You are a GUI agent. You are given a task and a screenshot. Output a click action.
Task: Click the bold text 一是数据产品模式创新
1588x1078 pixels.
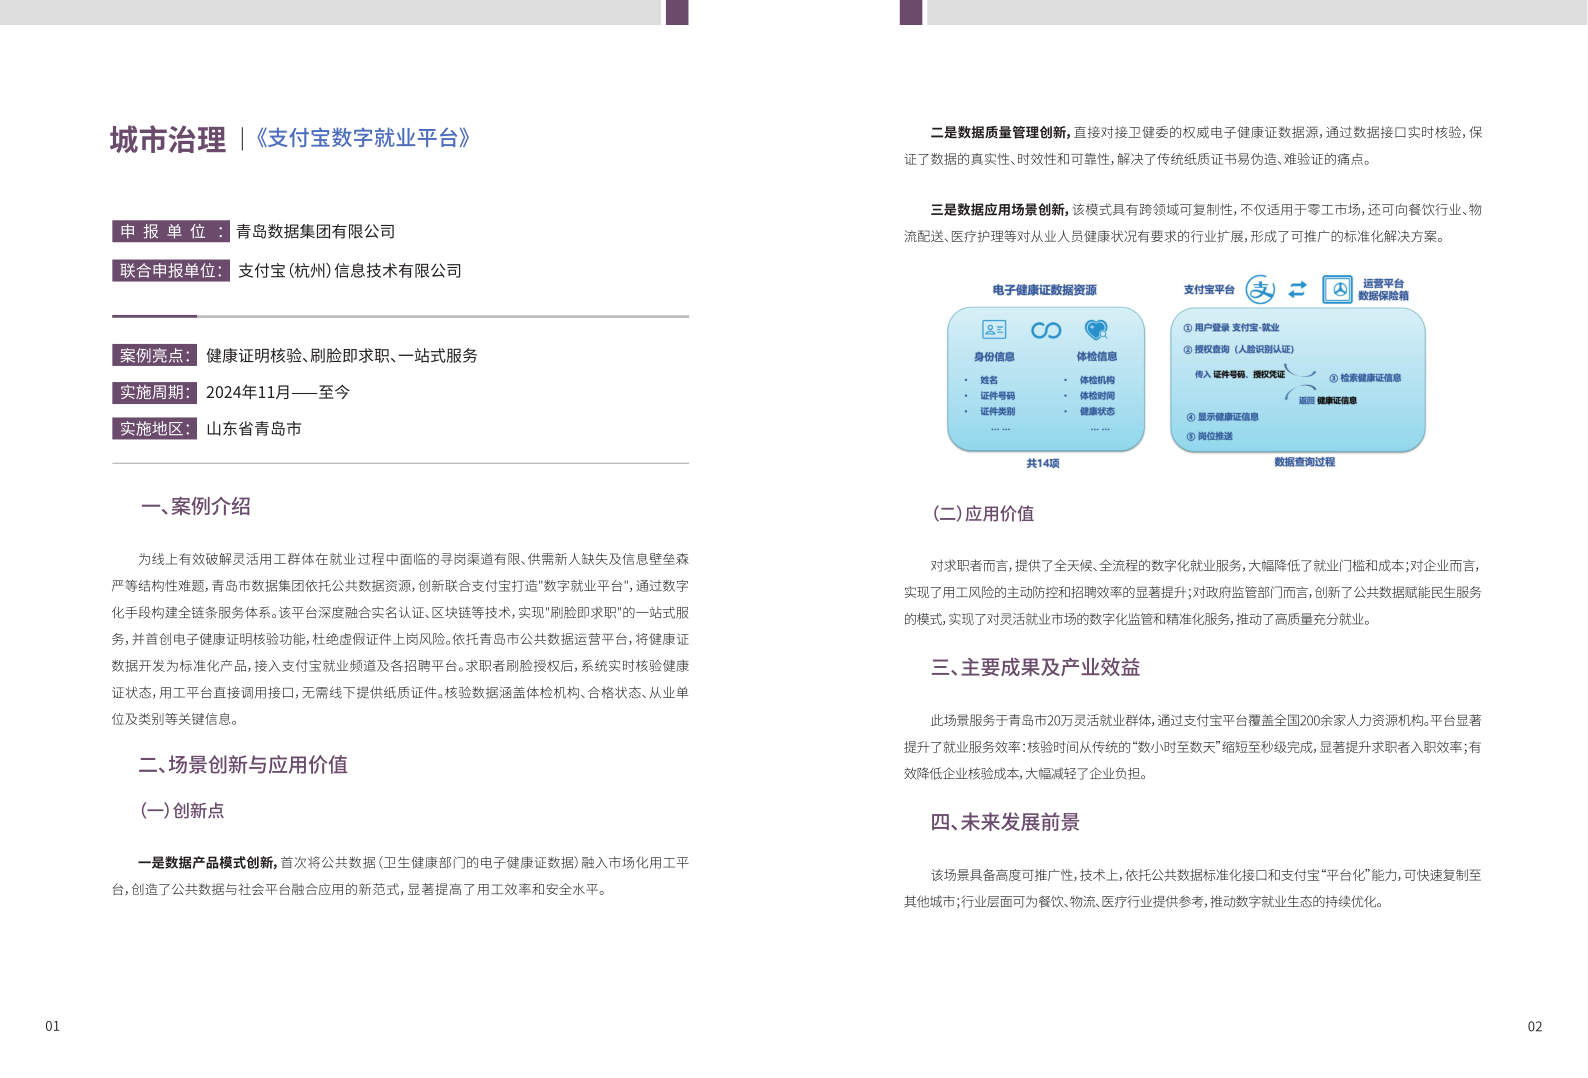pyautogui.click(x=207, y=863)
